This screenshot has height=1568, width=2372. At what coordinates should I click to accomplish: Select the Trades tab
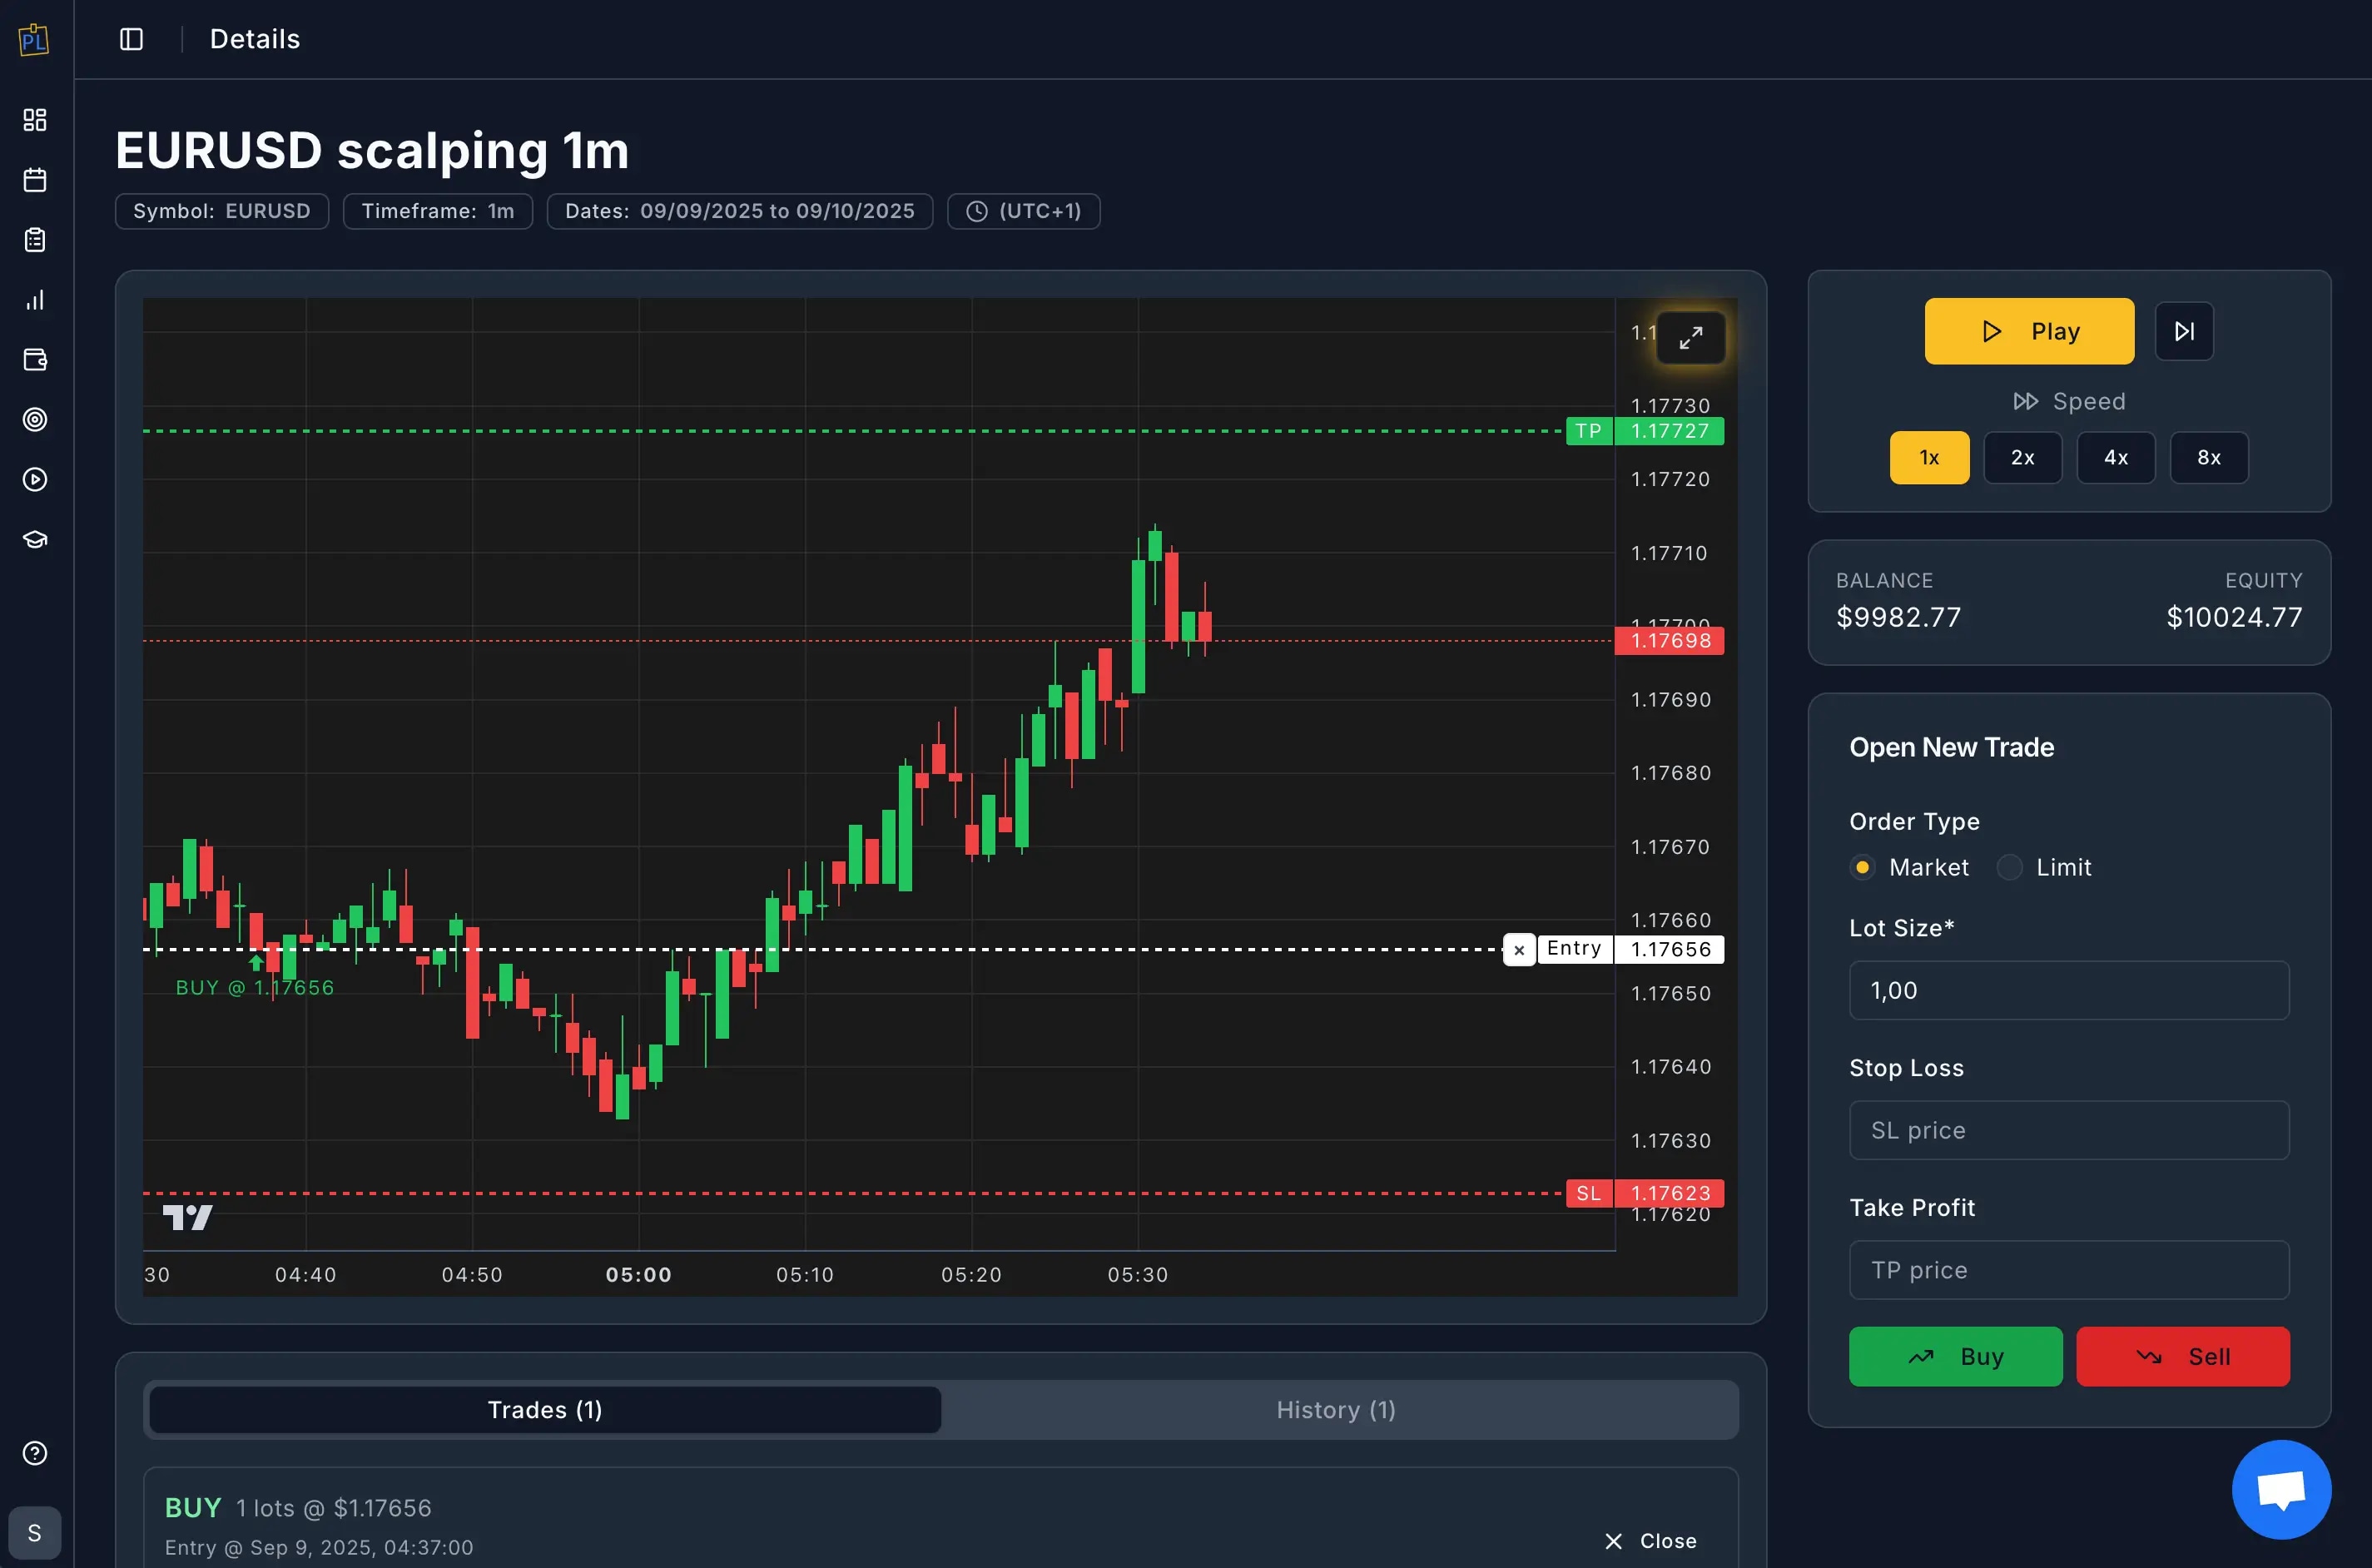coord(544,1409)
